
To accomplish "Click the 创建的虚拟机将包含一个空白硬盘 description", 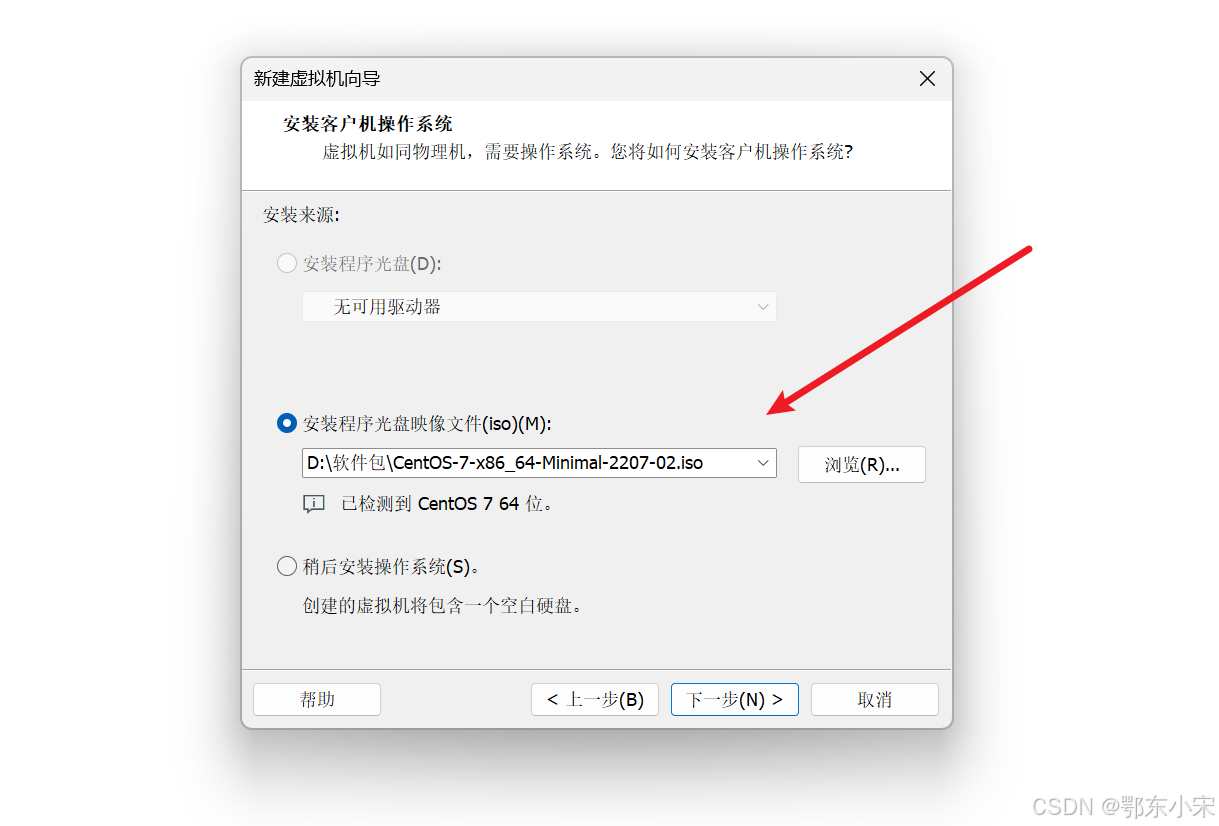I will 442,606.
